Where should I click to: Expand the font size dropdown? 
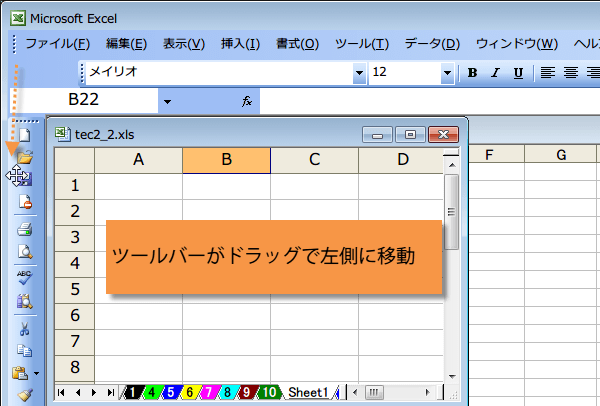(x=447, y=73)
